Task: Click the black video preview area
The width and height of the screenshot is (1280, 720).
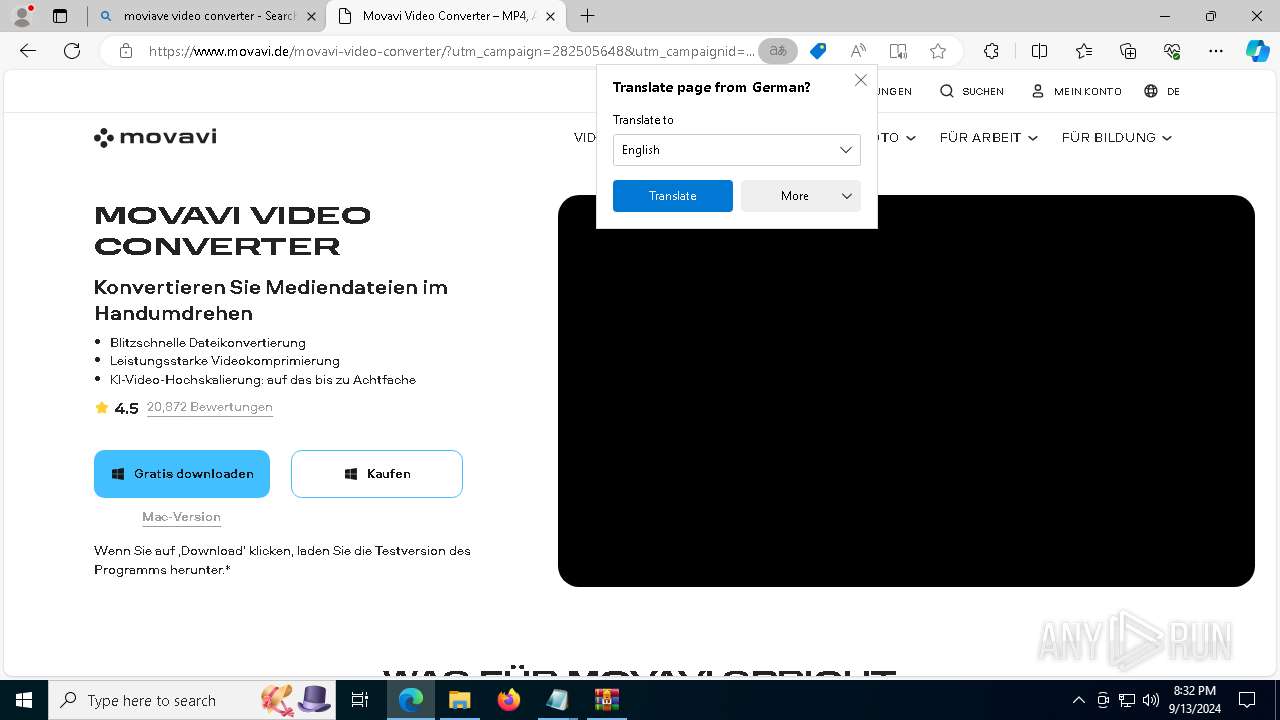Action: tap(906, 391)
